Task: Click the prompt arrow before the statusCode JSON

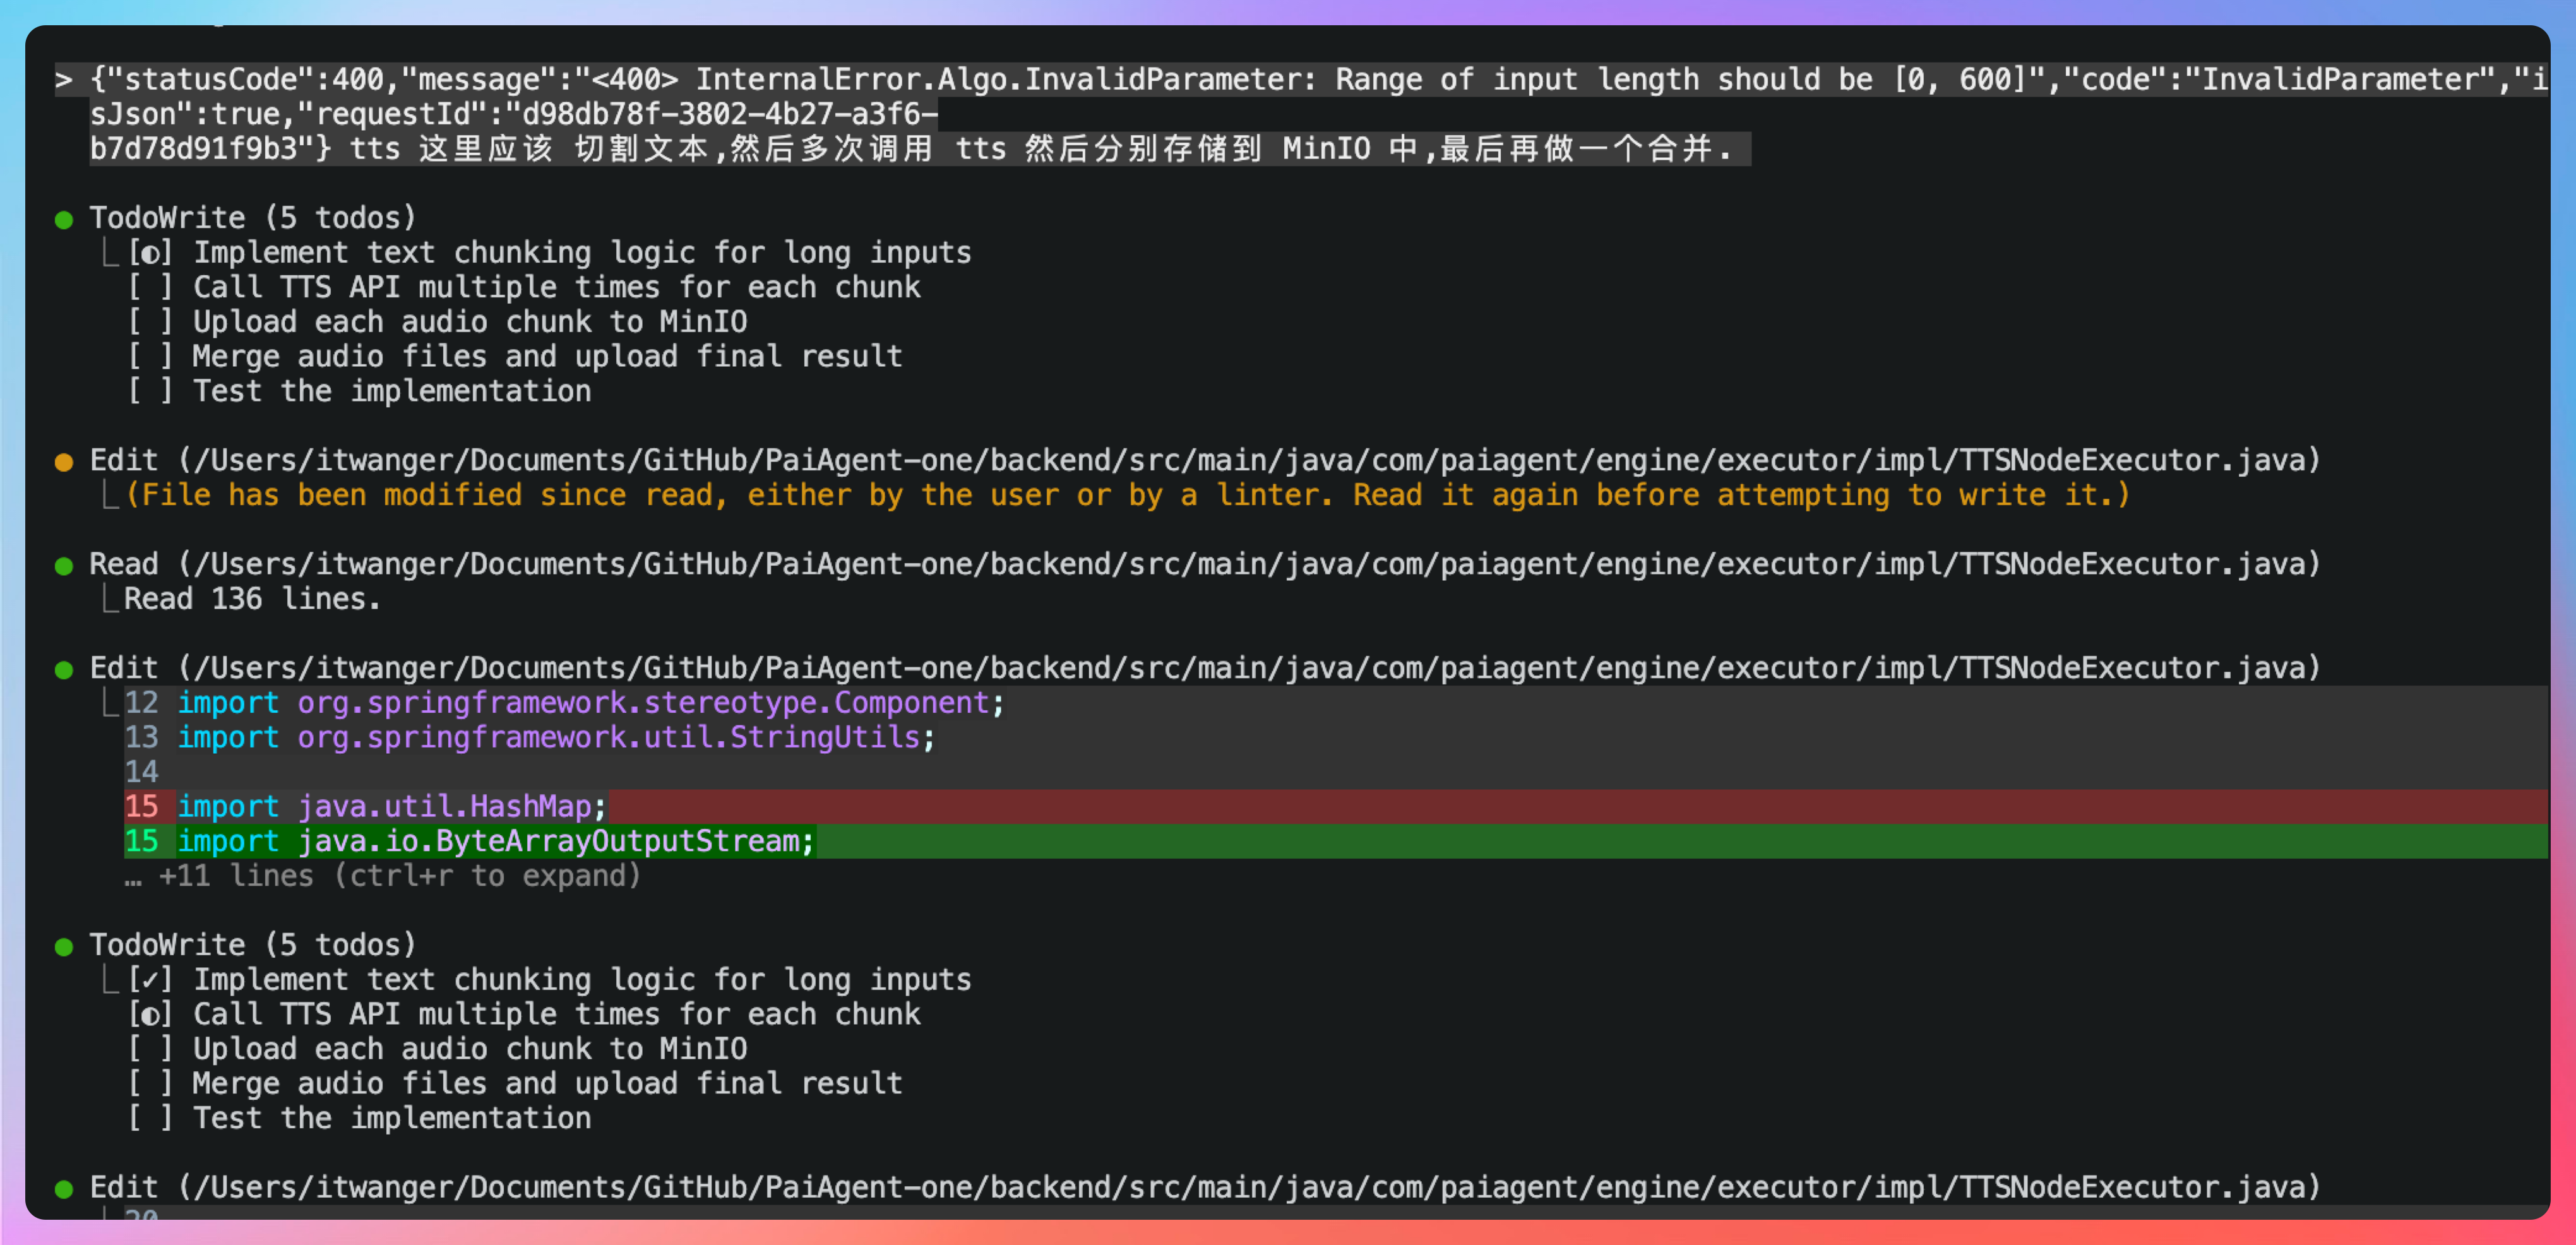Action: click(x=63, y=80)
